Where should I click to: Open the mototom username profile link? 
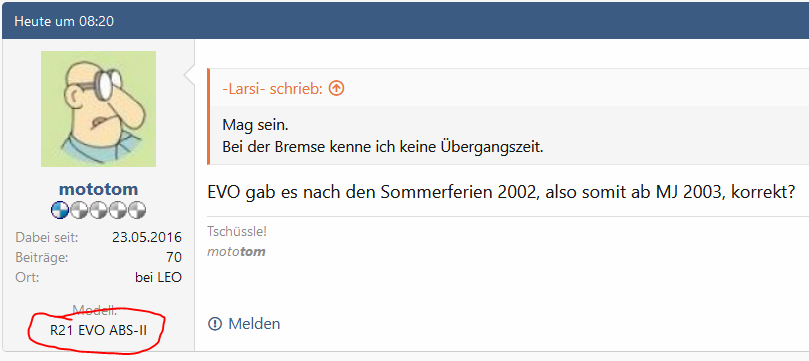pos(99,189)
